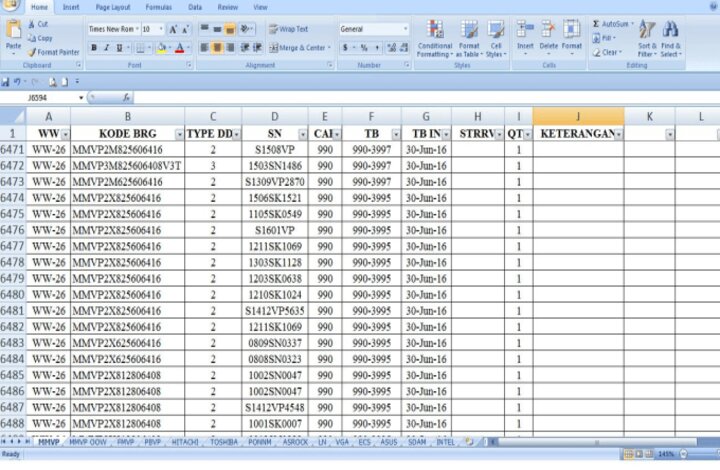The image size is (720, 470).
Task: Click the Merge & Center button
Action: (298, 47)
